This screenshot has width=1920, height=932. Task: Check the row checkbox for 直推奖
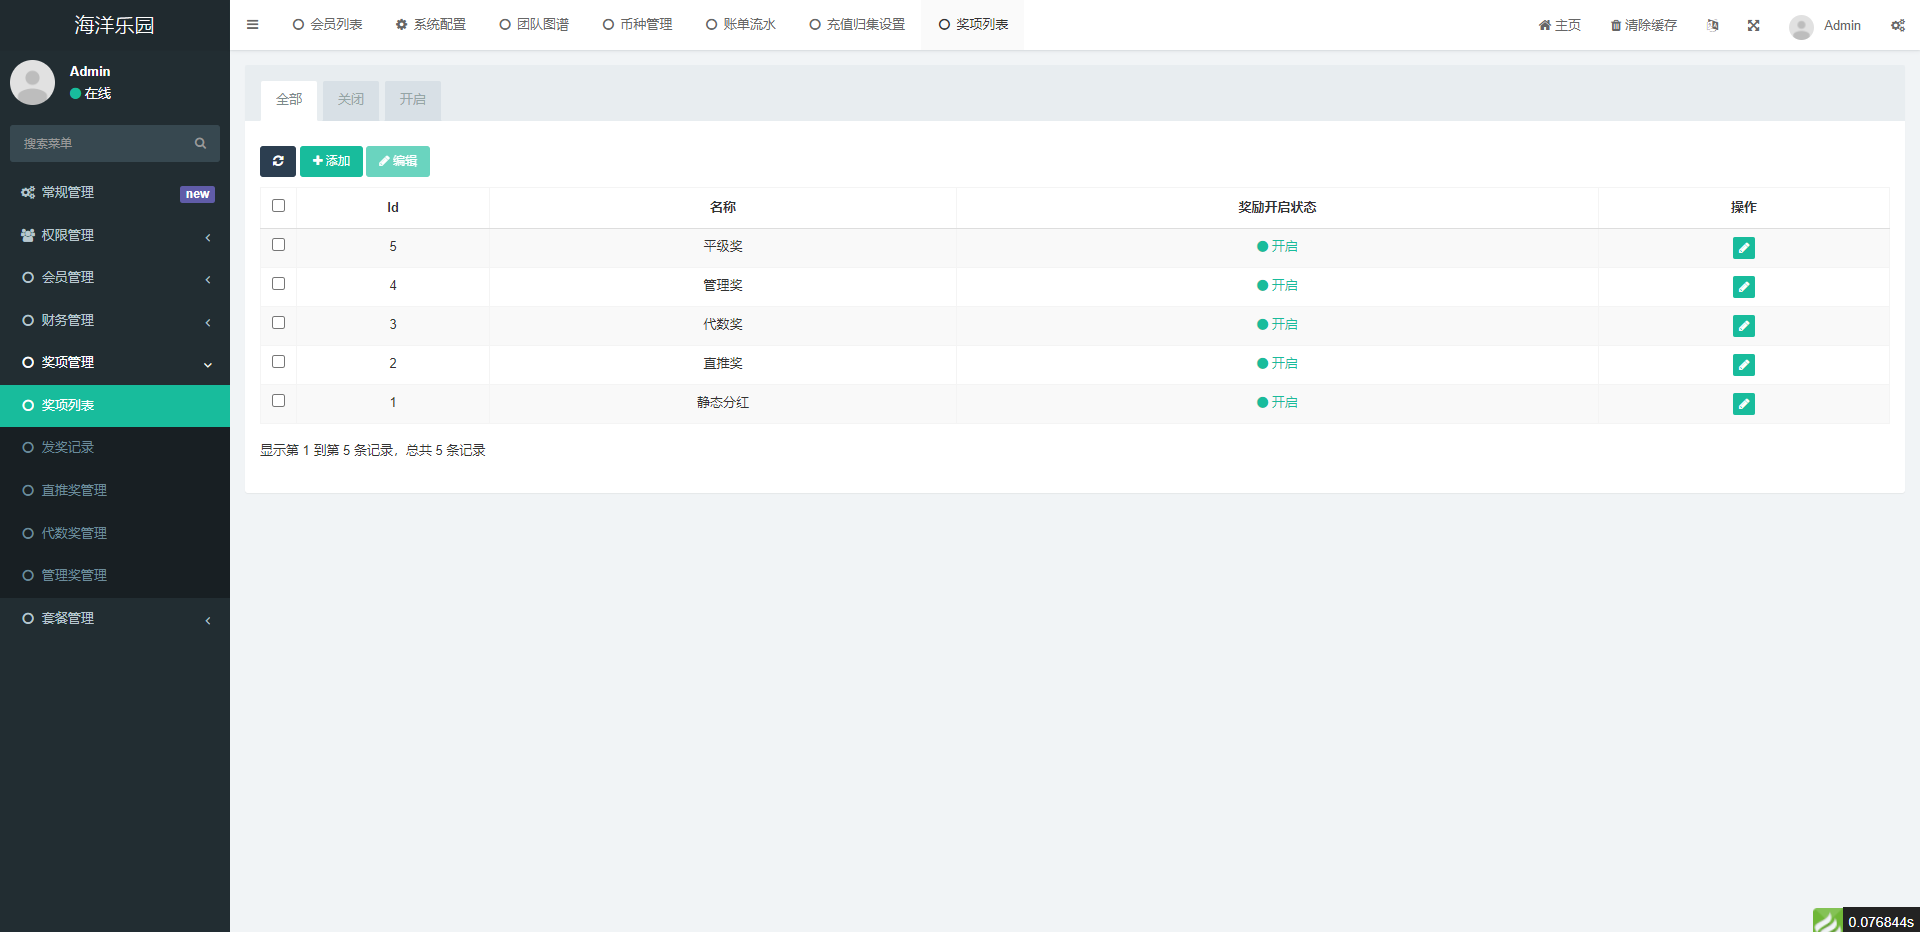(x=278, y=361)
